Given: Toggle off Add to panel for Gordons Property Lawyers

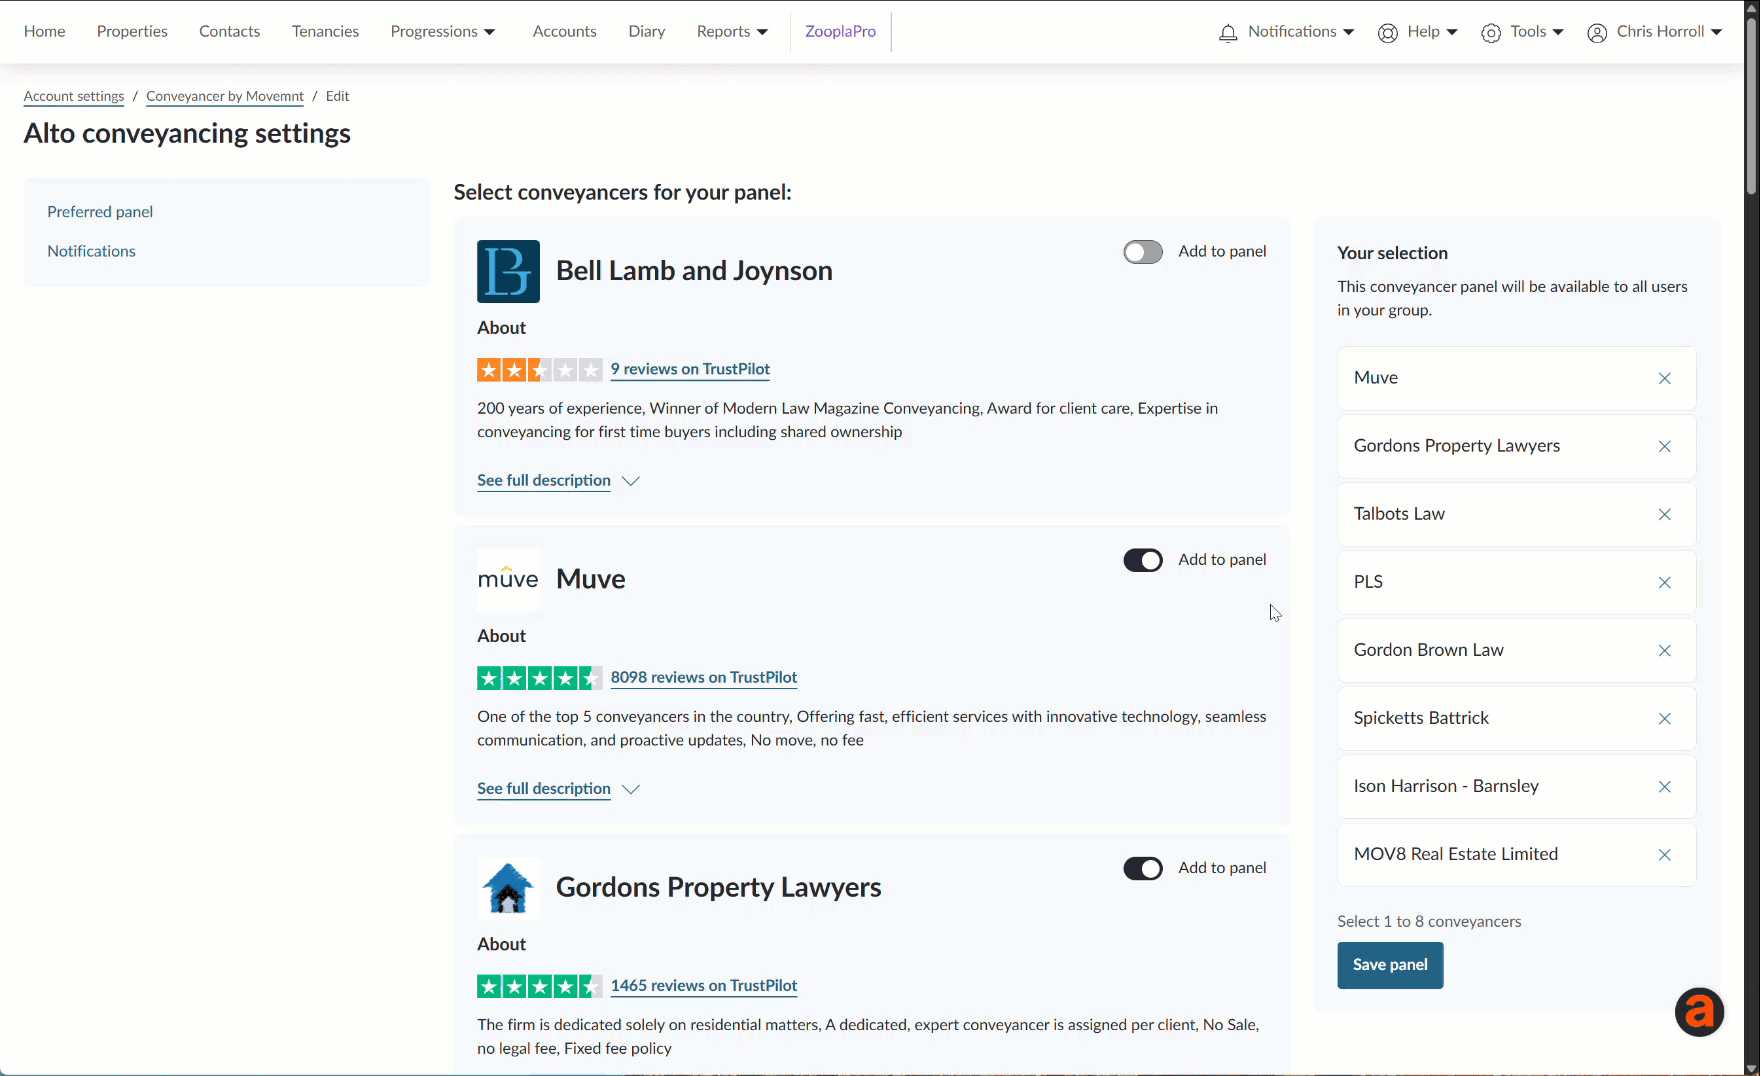Looking at the screenshot, I should tap(1143, 868).
